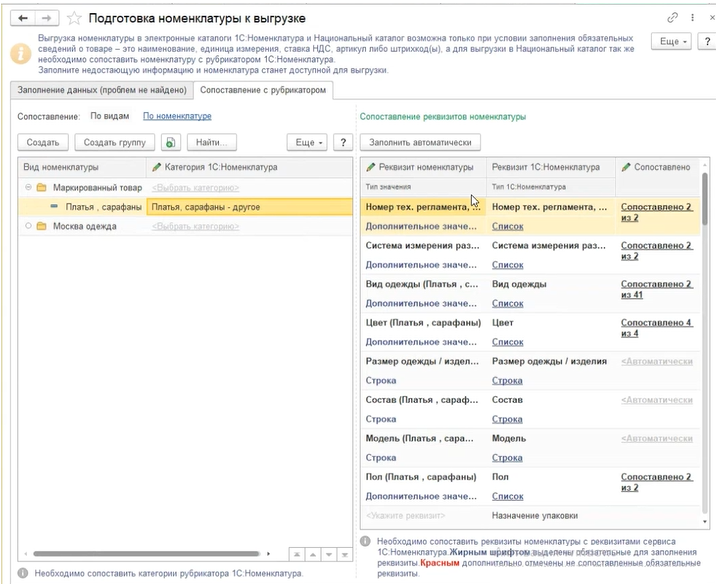Open Строка link under Состав
Screen dimensions: 716x584
tap(507, 419)
